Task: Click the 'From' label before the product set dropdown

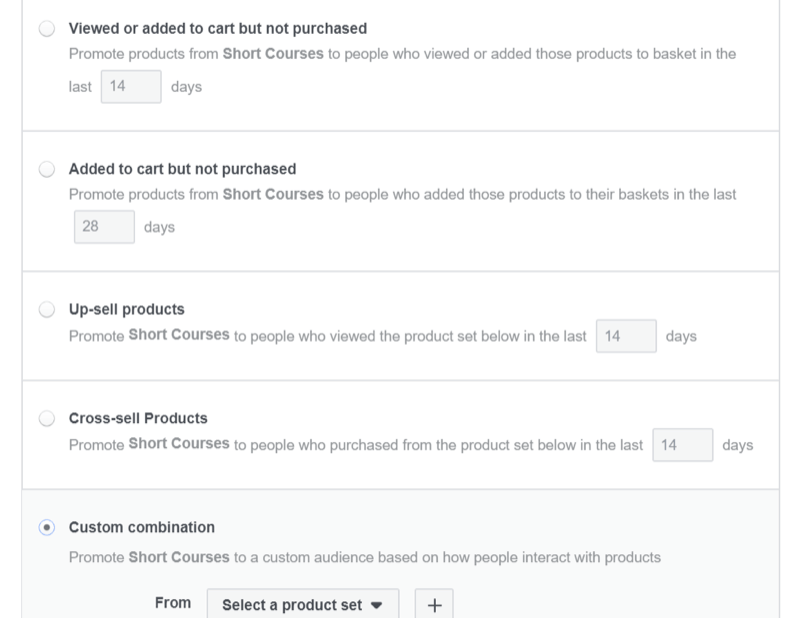Action: 173,604
